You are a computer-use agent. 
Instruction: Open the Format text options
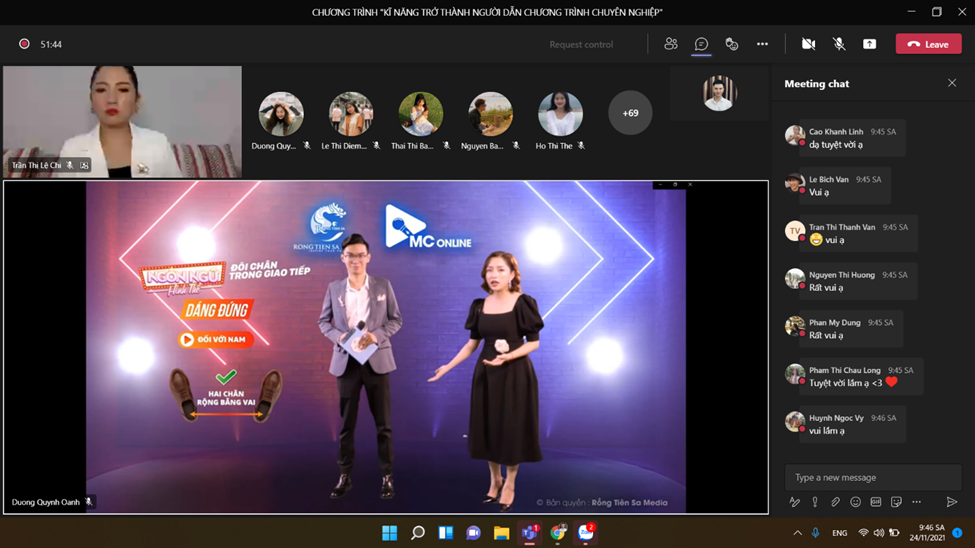(795, 502)
